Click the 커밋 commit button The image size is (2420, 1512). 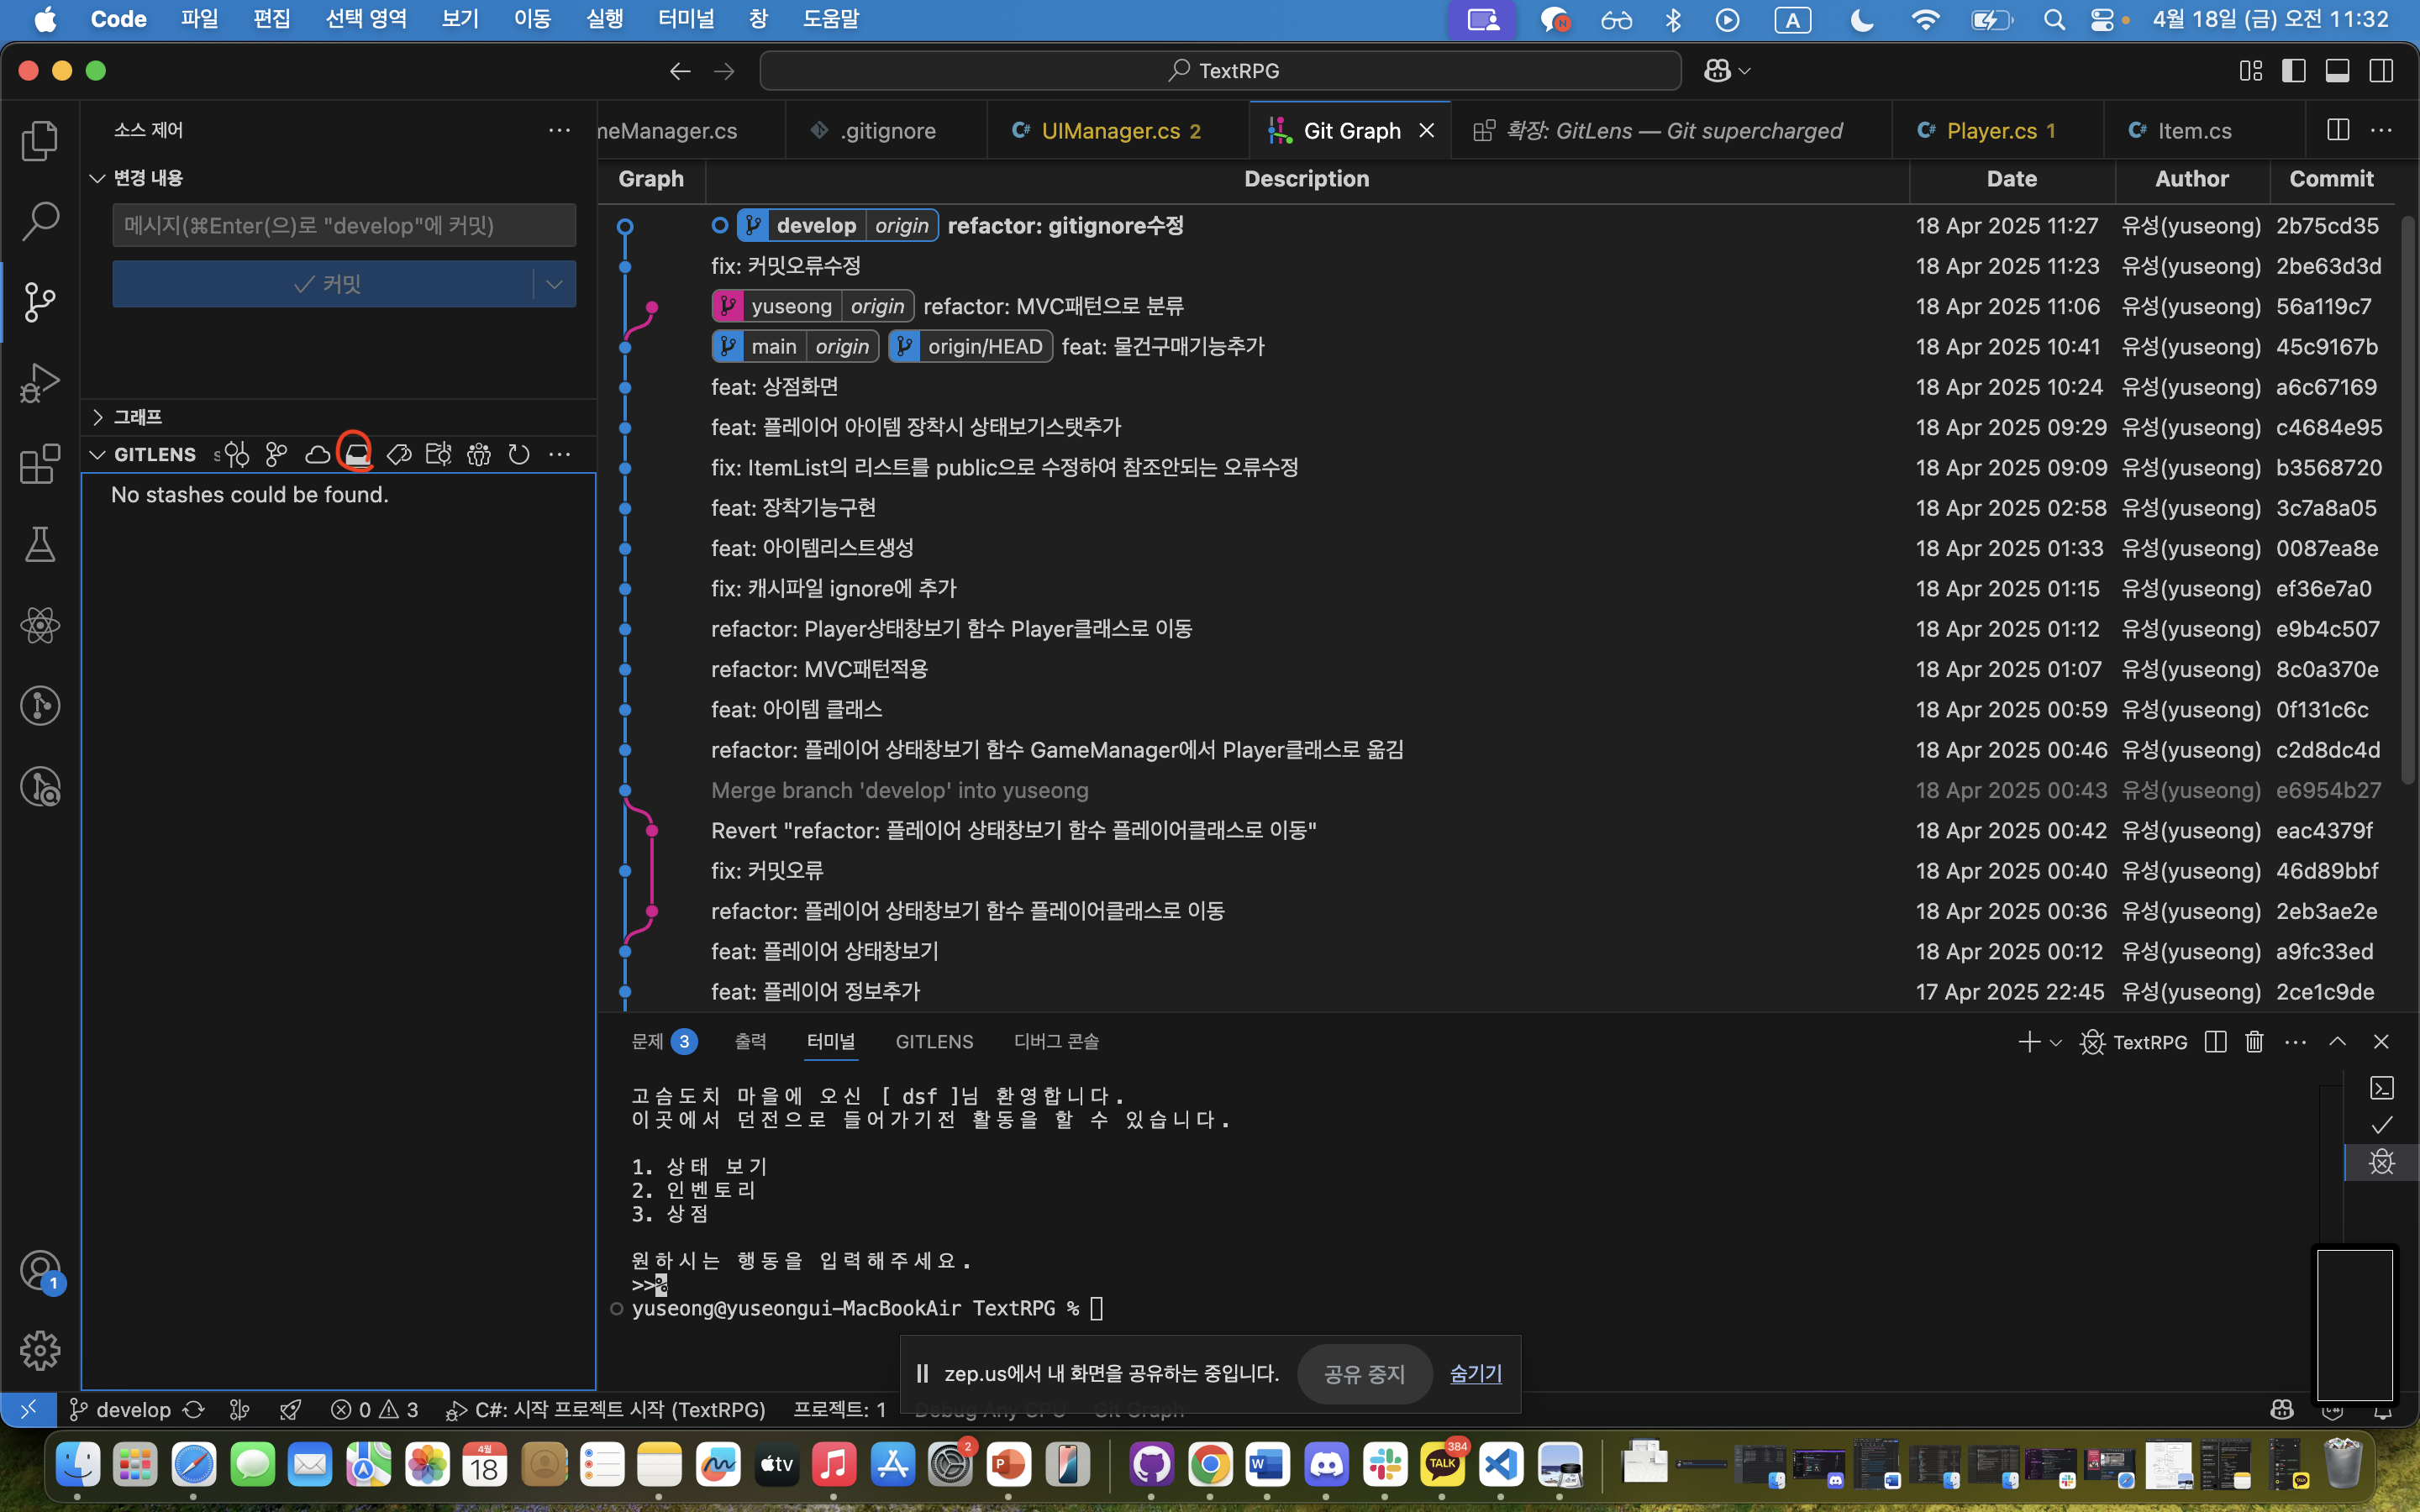[x=325, y=285]
